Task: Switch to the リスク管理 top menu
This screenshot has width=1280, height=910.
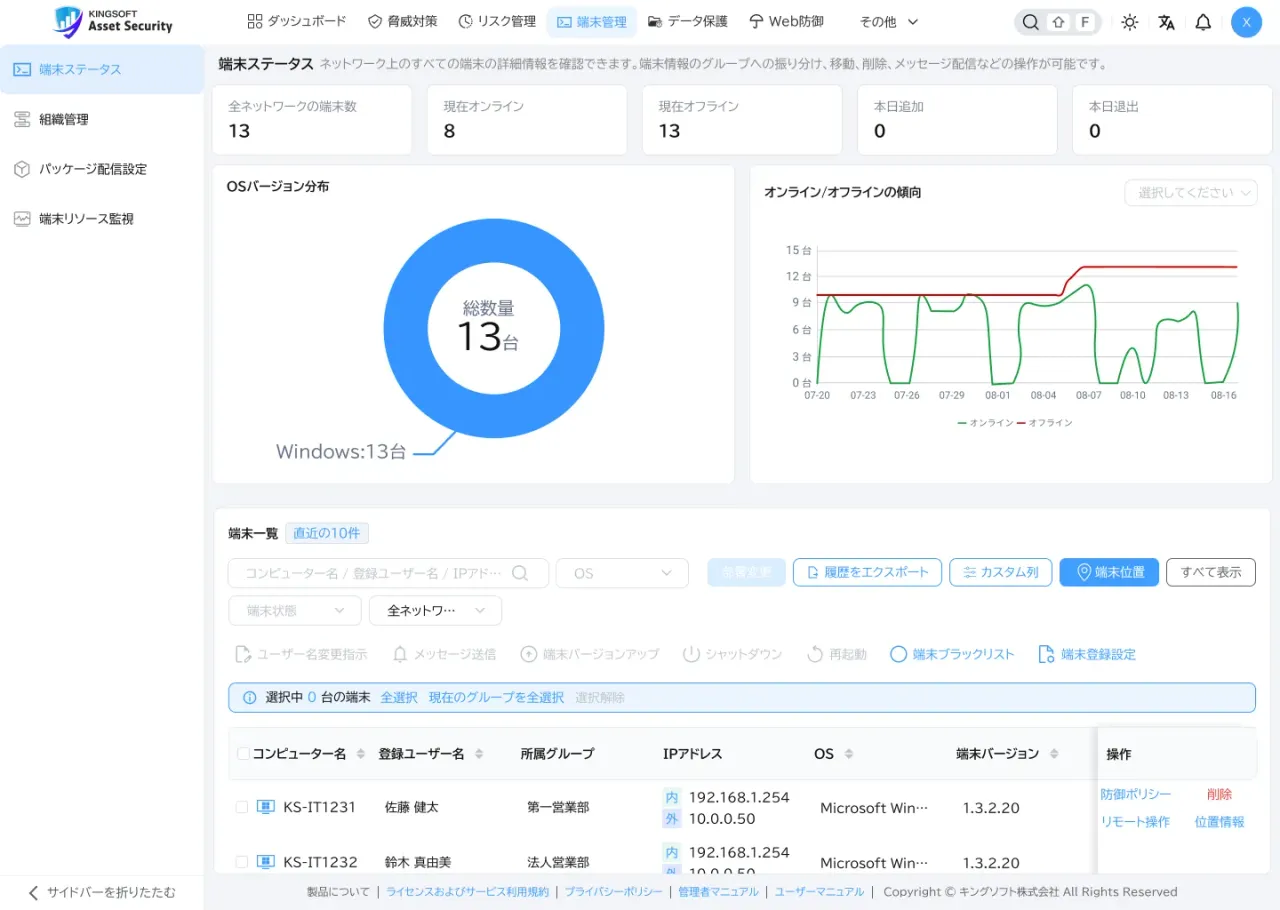Action: pos(497,21)
